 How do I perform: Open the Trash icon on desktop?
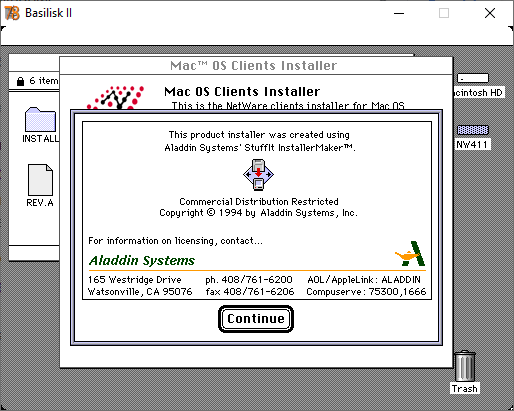[465, 366]
